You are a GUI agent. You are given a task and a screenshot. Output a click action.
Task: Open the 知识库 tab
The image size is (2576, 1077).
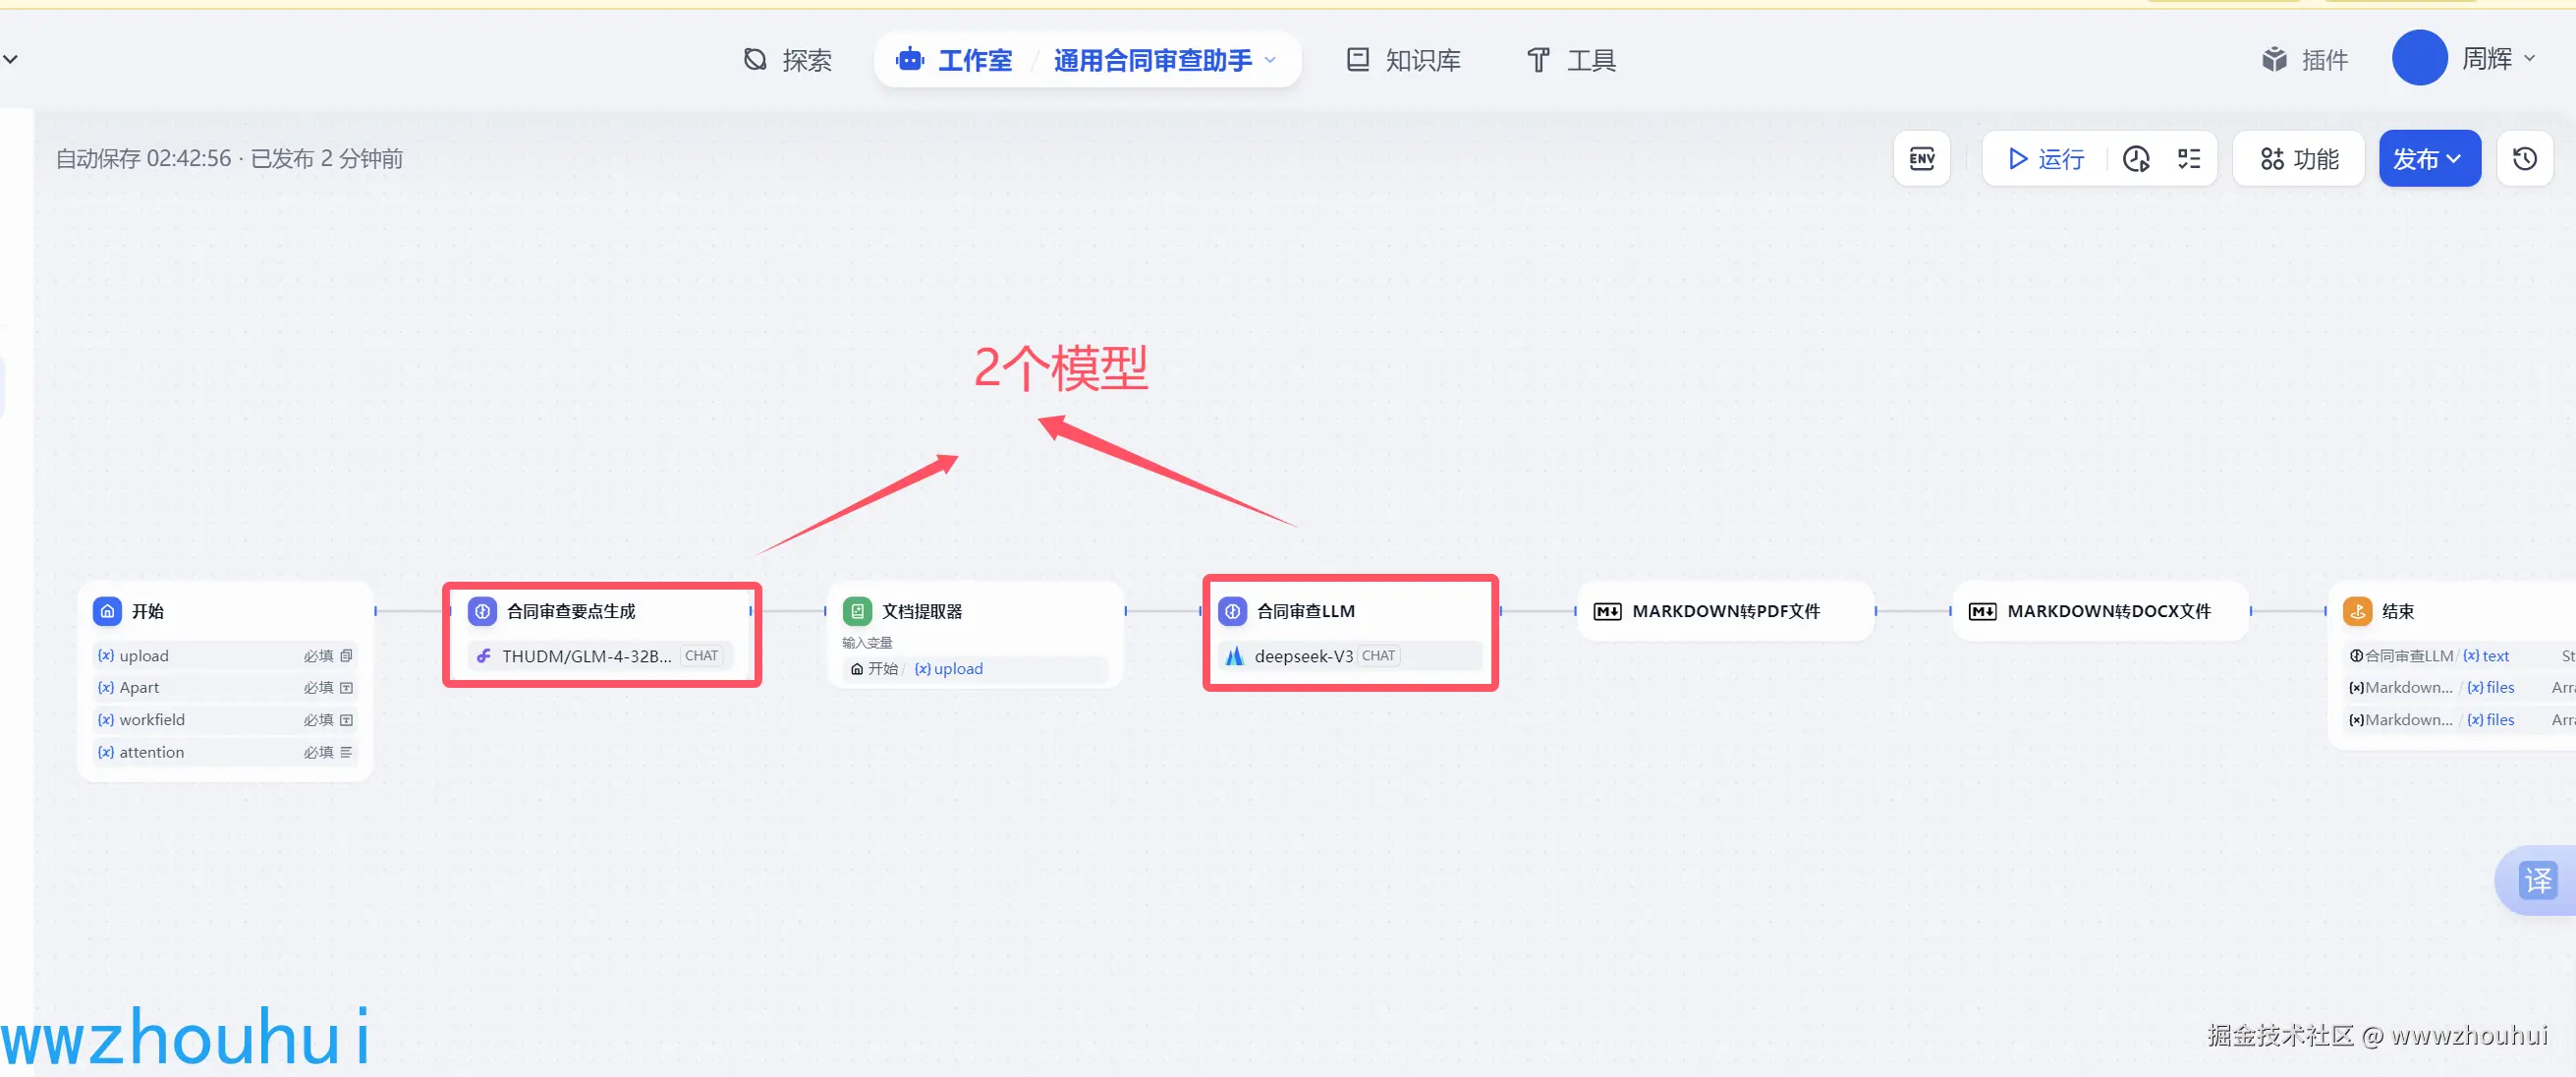[x=1403, y=60]
